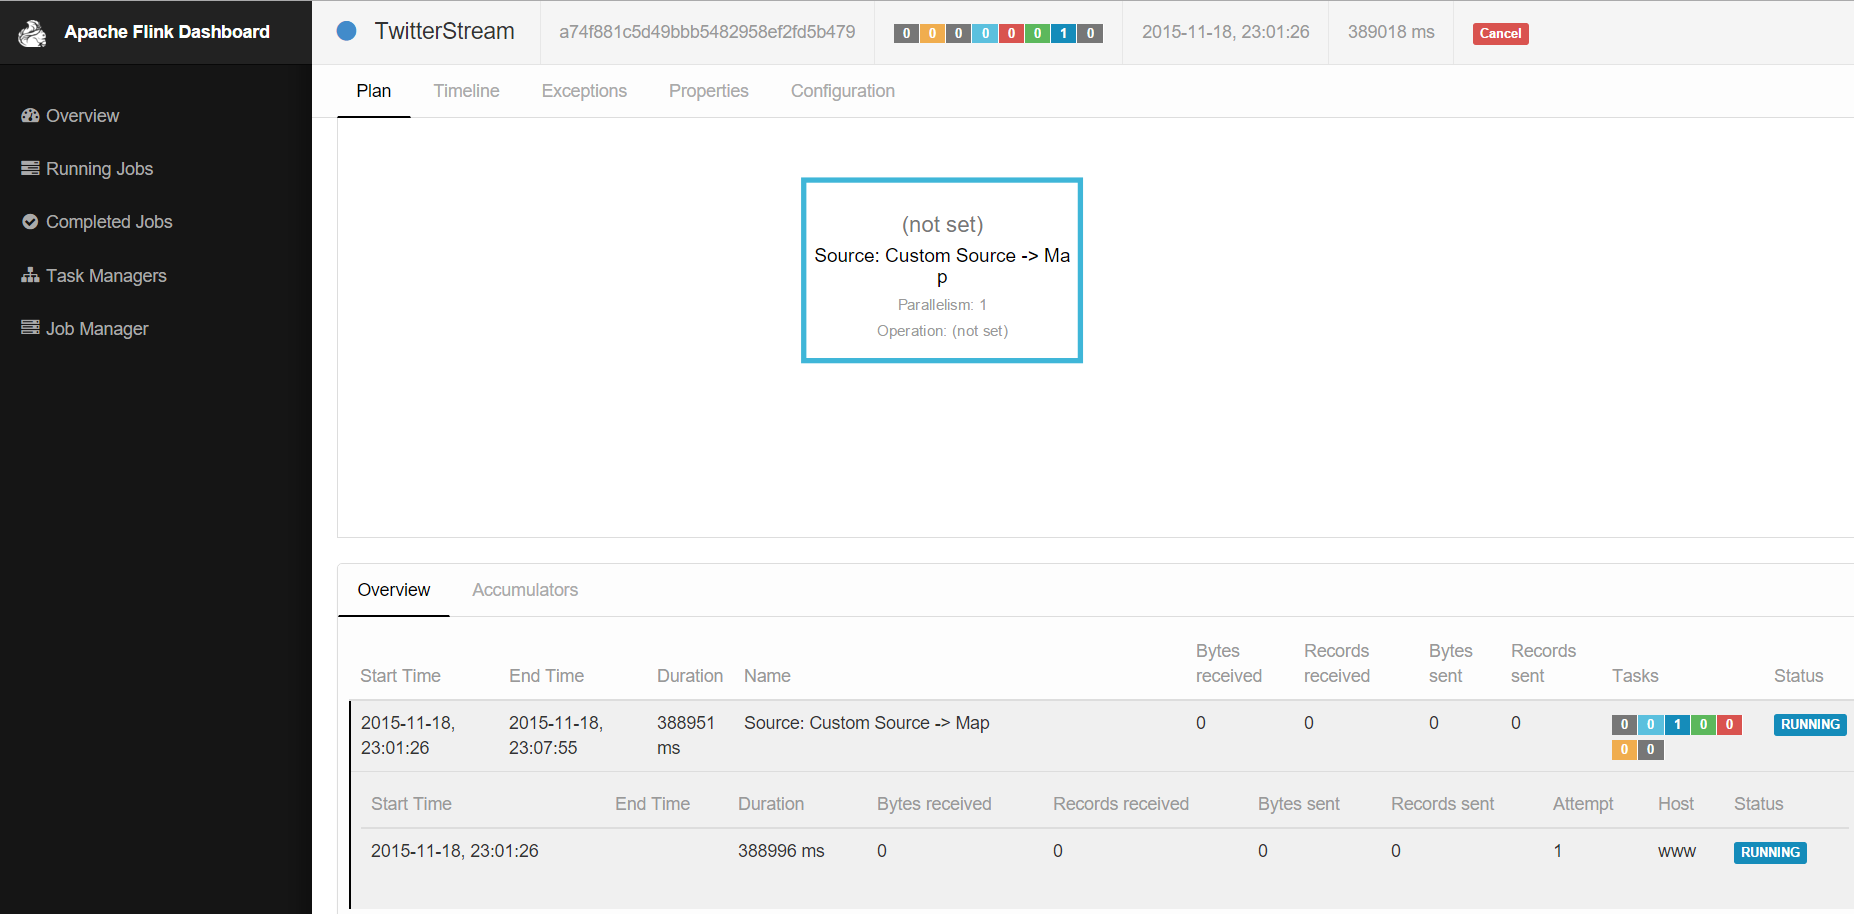View the Properties tab
Image resolution: width=1854 pixels, height=914 pixels.
tap(709, 91)
